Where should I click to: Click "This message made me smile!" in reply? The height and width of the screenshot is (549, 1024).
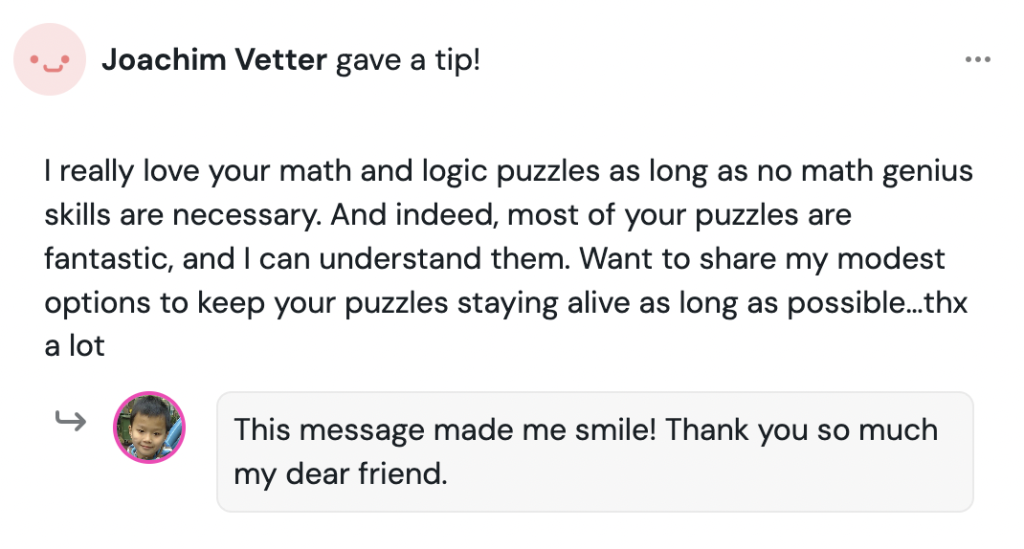[446, 430]
